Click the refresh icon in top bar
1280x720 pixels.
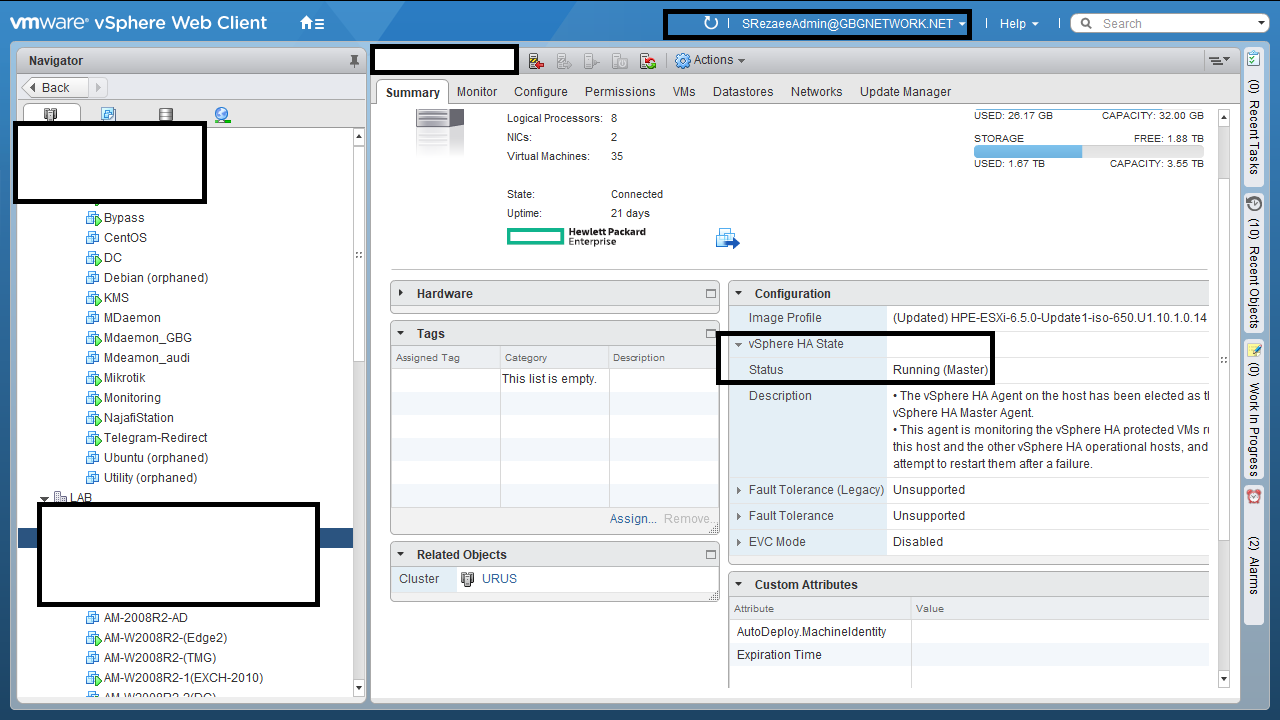click(x=710, y=23)
